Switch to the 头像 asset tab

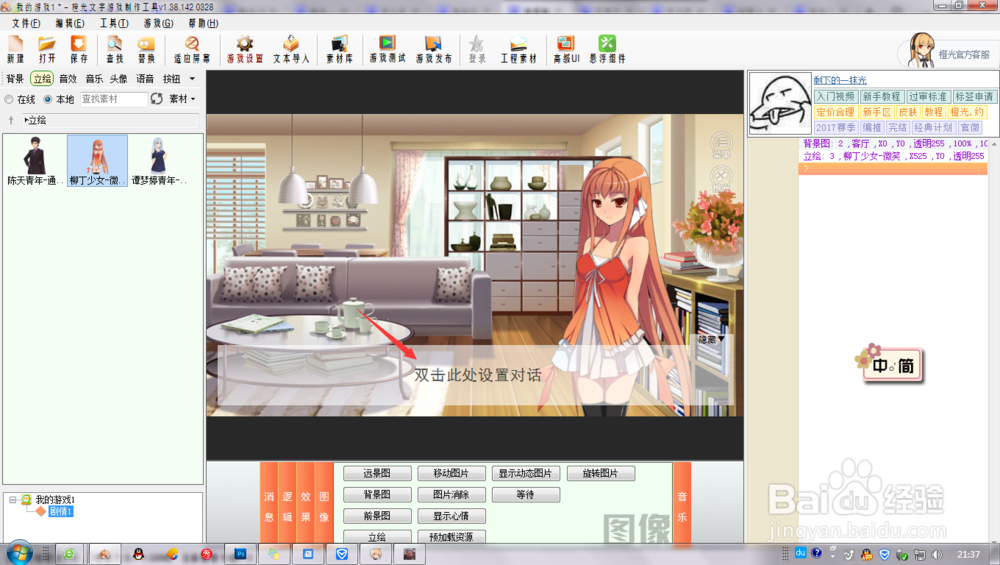(119, 79)
